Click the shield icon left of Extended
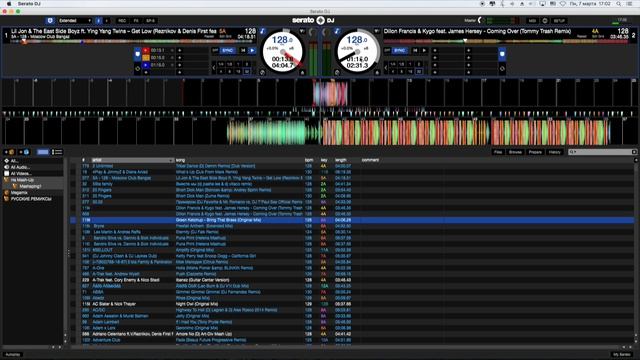This screenshot has height=360, width=640. 50,20
